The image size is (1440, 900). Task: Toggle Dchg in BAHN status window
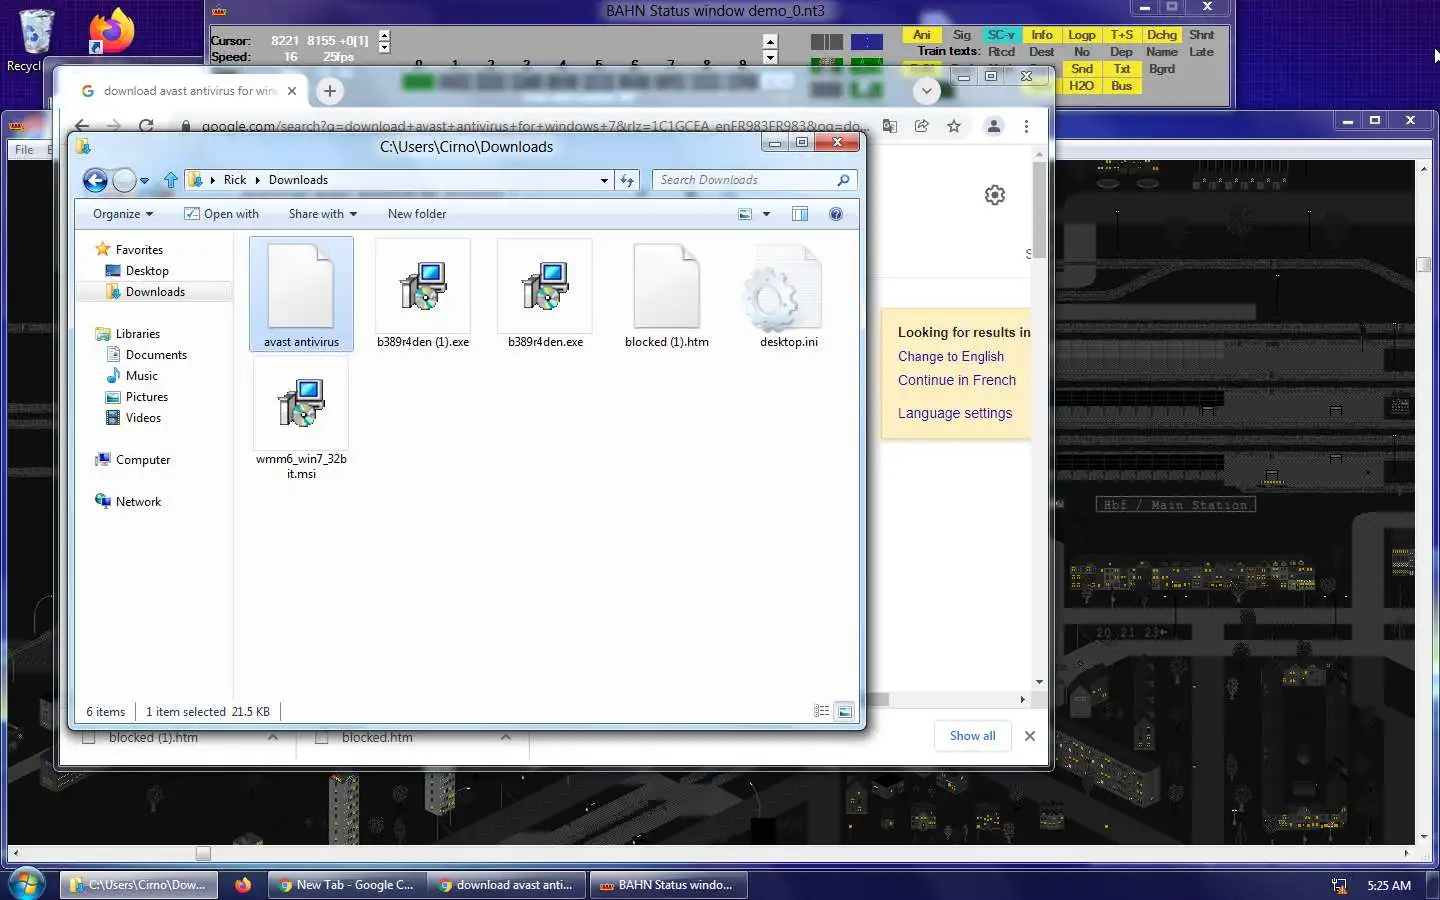(x=1162, y=35)
